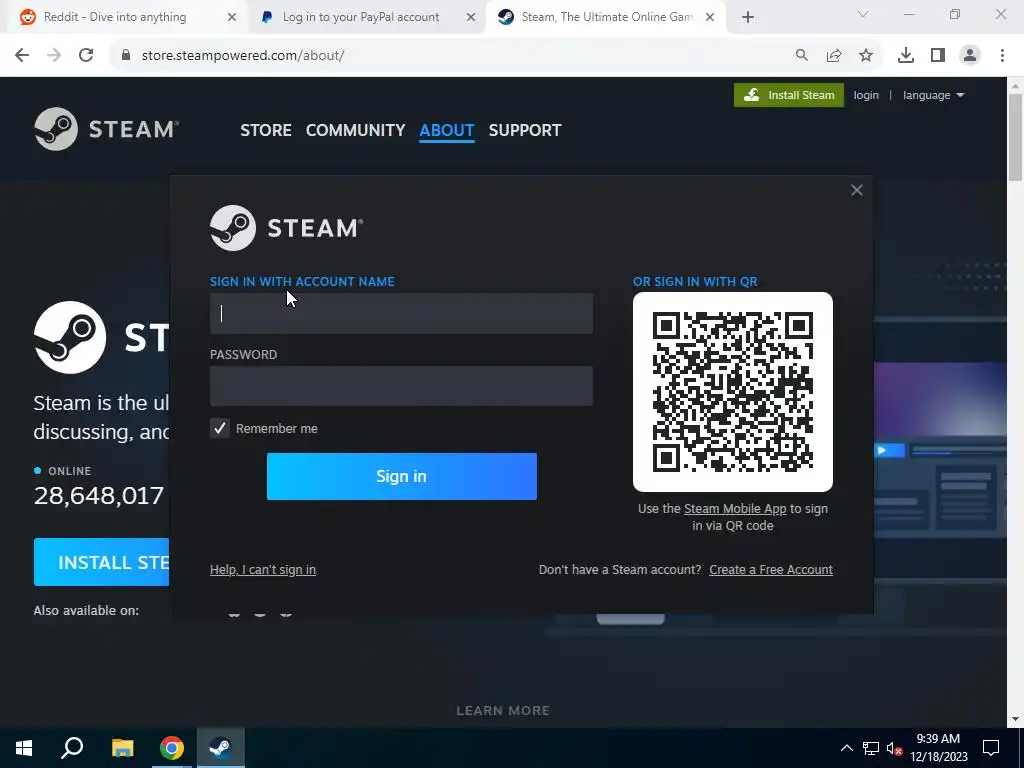Click the muted volume tray icon
The width and height of the screenshot is (1024, 768).
(894, 748)
